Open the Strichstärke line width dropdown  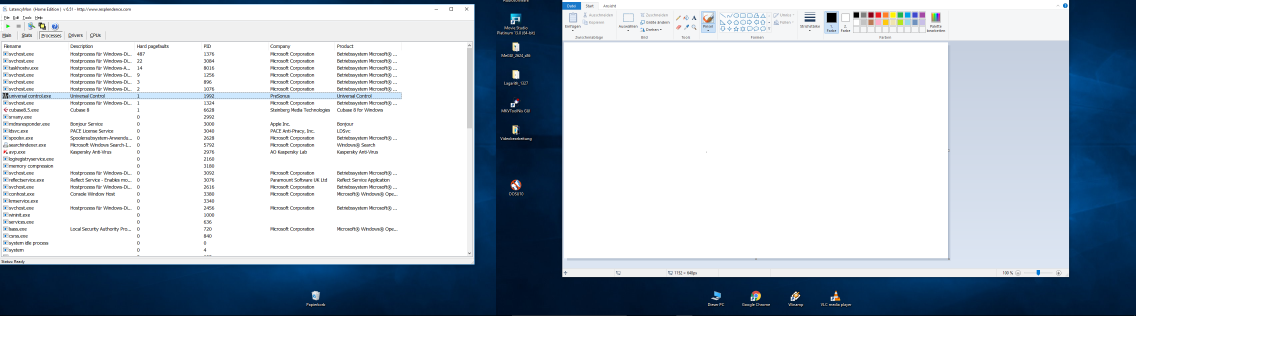[x=810, y=22]
